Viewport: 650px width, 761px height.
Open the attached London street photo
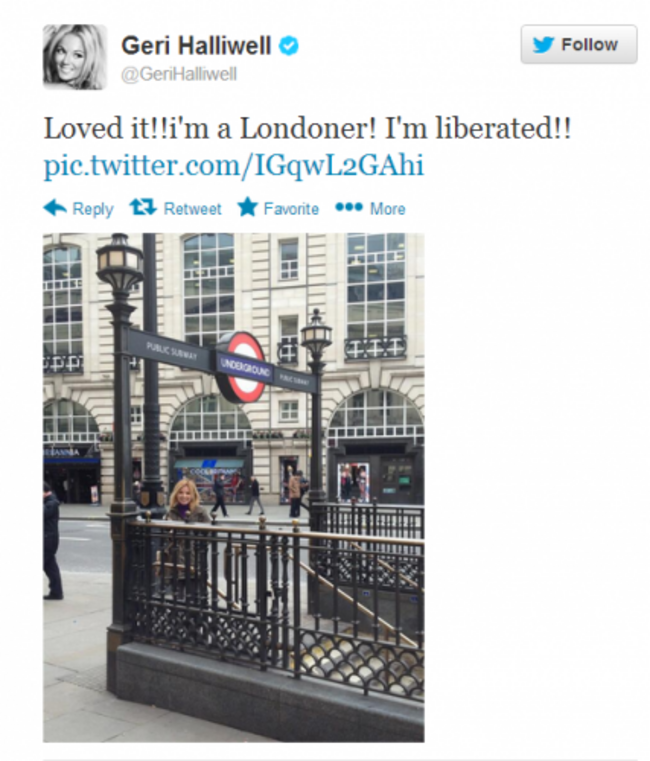[x=233, y=487]
